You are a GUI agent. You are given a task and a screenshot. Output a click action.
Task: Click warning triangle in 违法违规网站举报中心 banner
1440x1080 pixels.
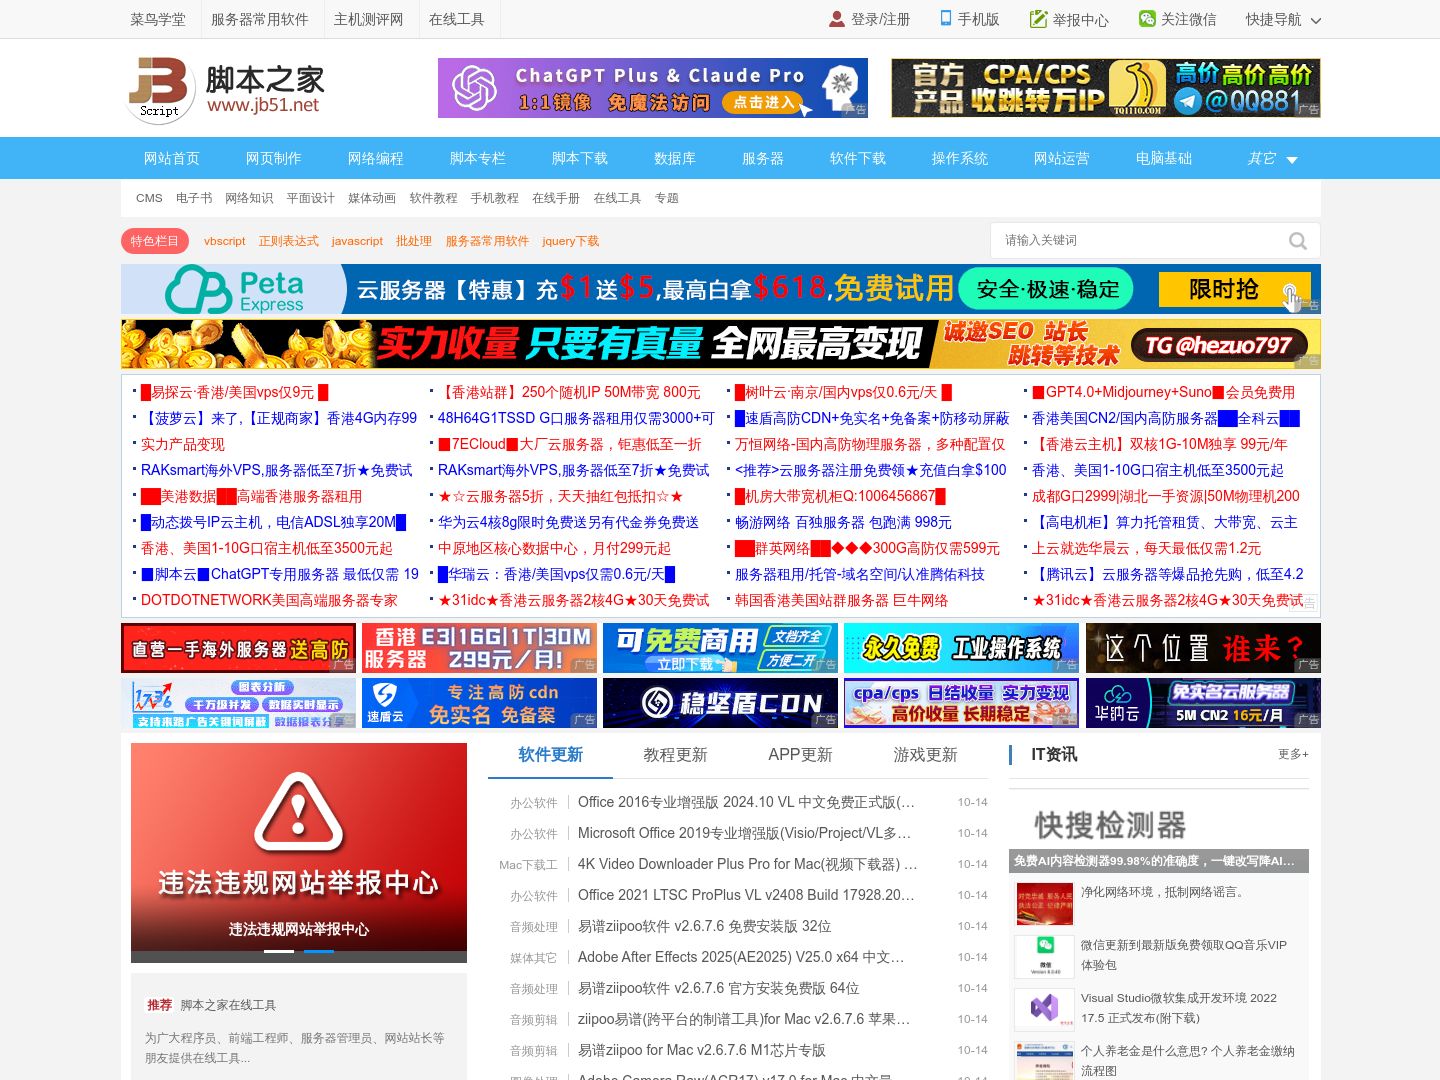(x=298, y=811)
